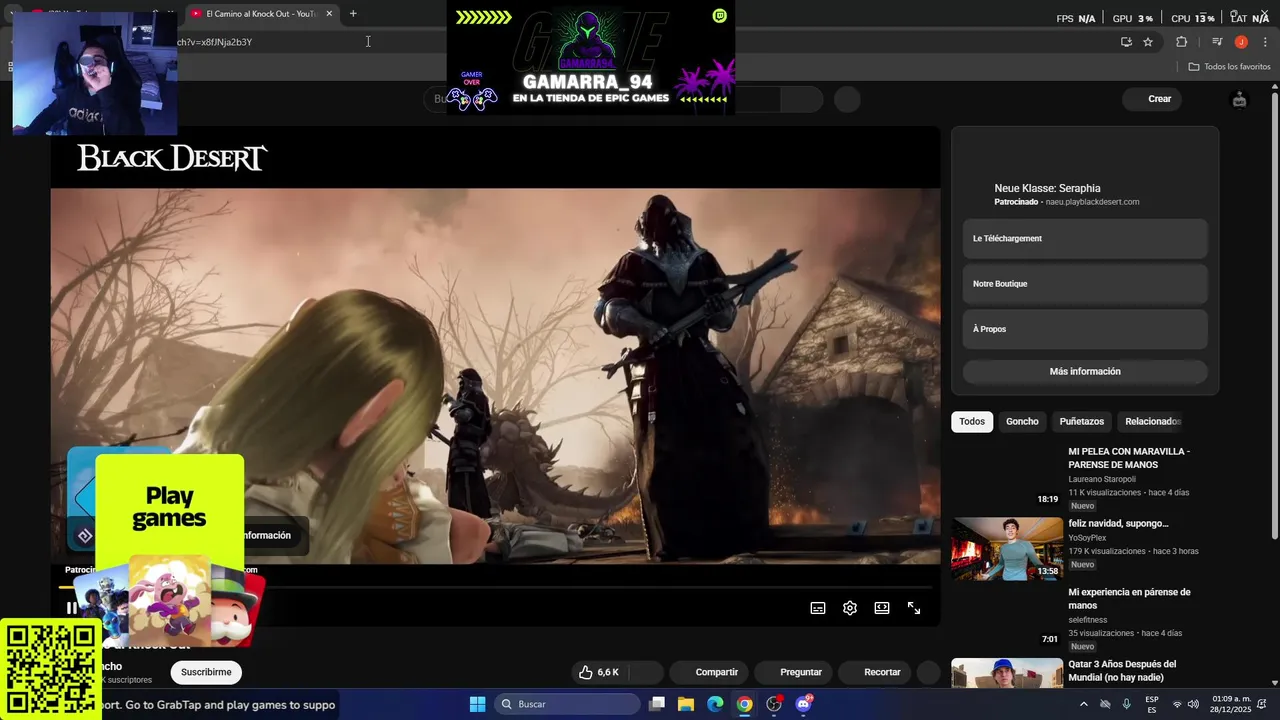Open Microsoft Edge from the taskbar
This screenshot has width=1280, height=720.
click(x=715, y=704)
